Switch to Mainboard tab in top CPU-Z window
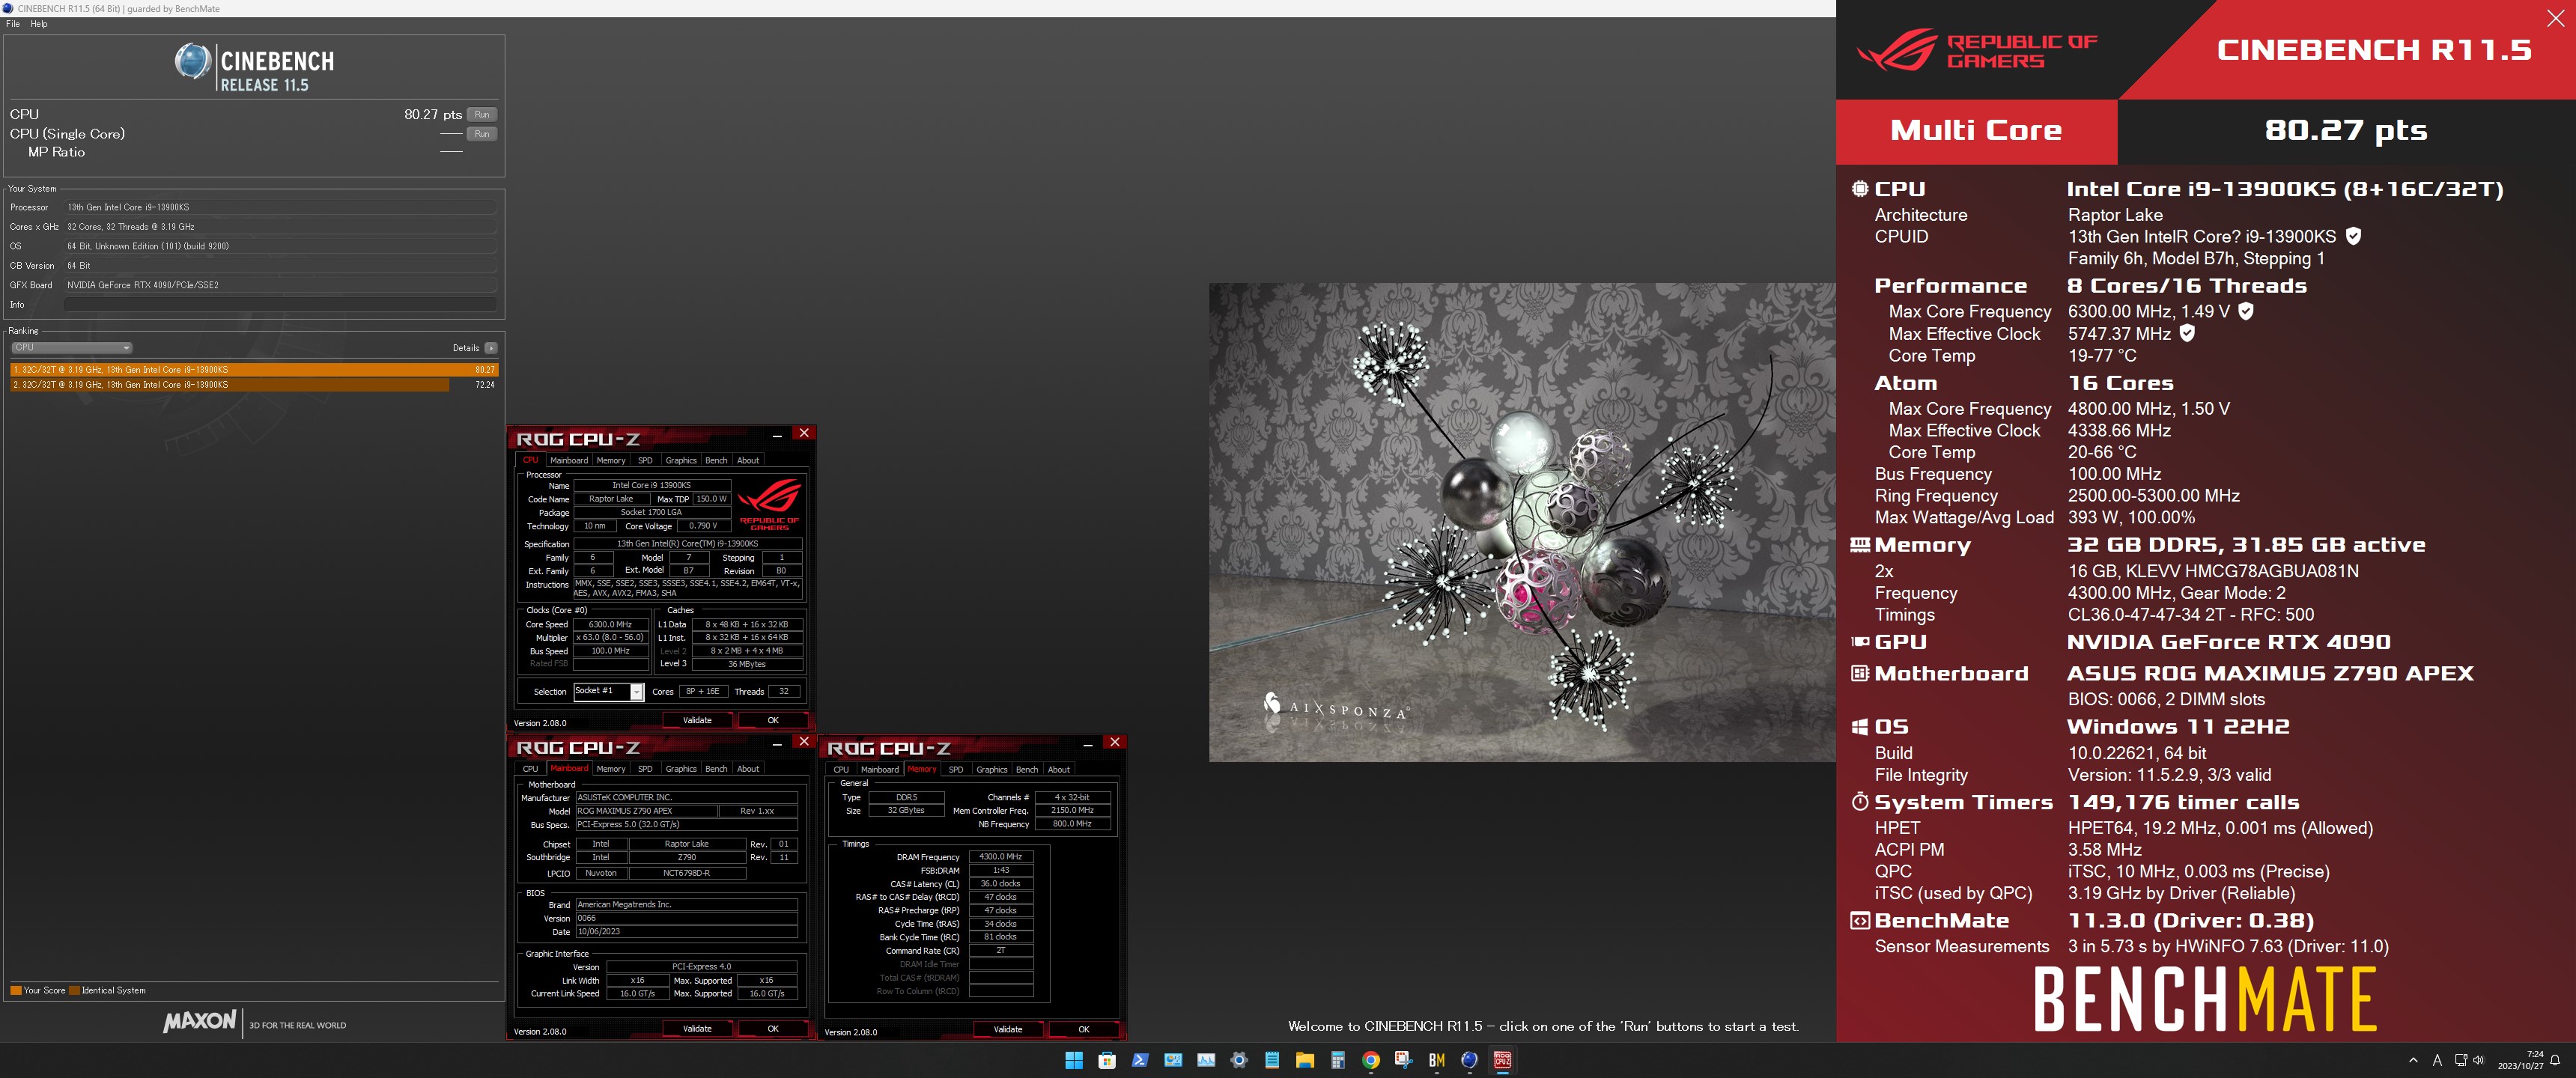This screenshot has width=2576, height=1078. [569, 460]
